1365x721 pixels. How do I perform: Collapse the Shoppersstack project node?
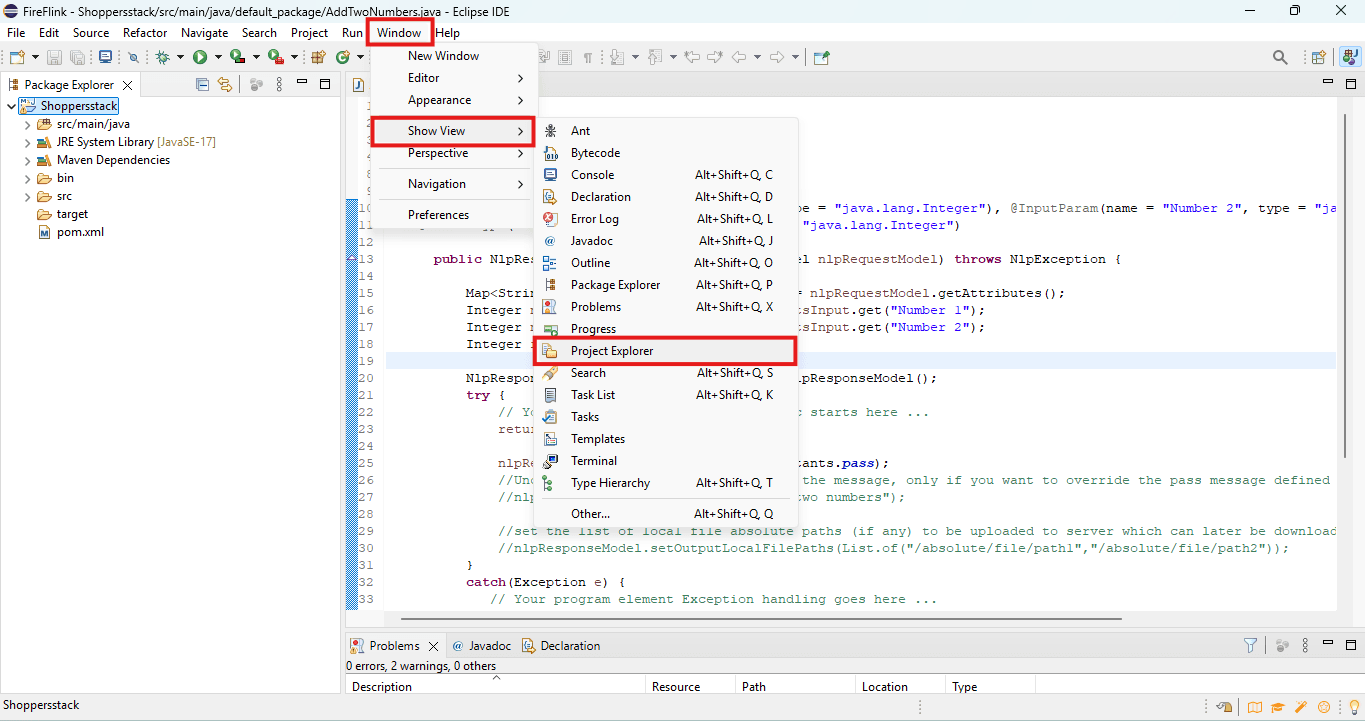click(x=11, y=106)
